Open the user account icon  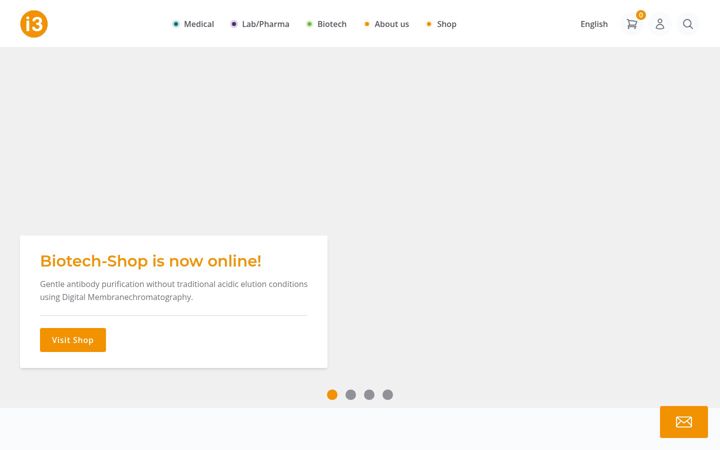(x=660, y=24)
